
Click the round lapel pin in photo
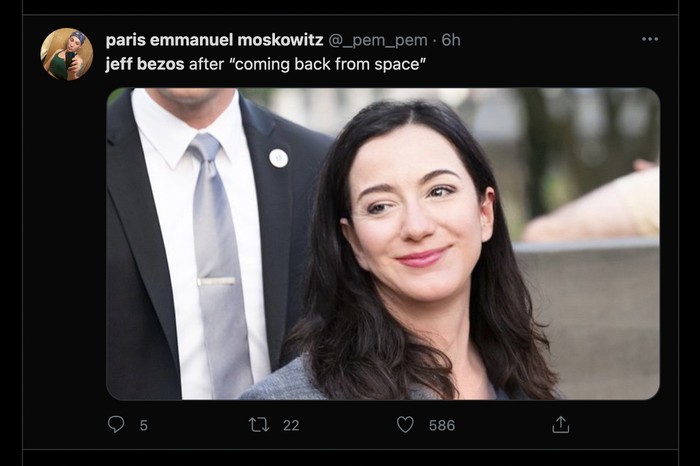[x=278, y=157]
